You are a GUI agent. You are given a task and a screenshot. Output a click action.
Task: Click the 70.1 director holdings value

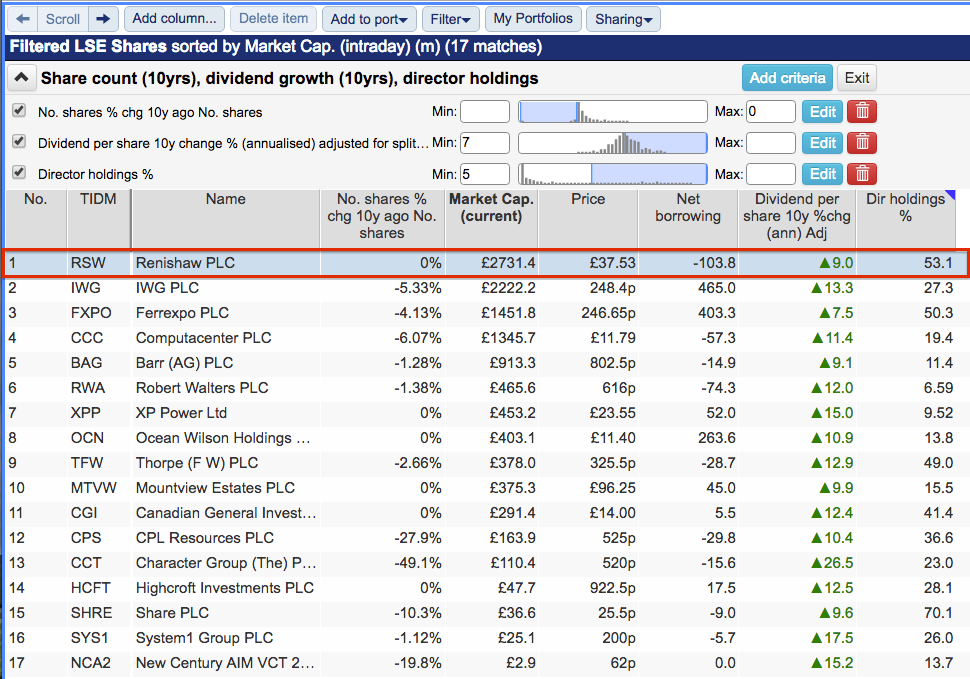coord(938,613)
